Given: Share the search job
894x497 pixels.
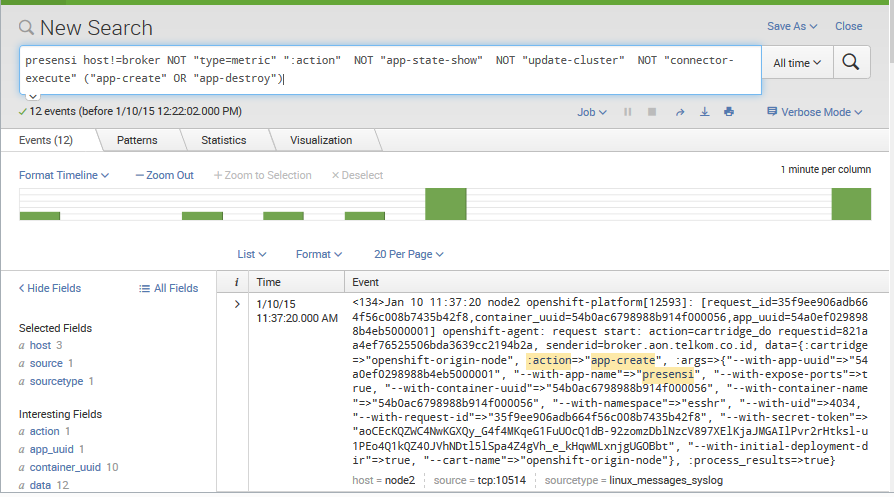Looking at the screenshot, I should (680, 112).
